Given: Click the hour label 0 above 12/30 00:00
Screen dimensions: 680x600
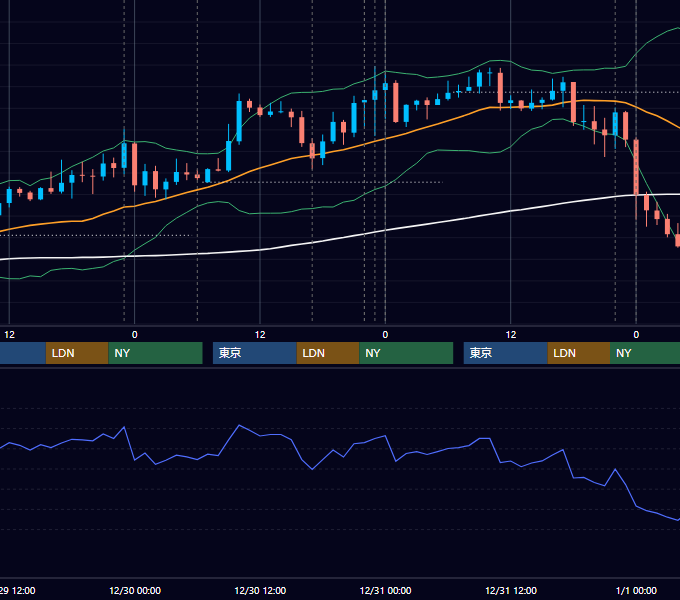Looking at the screenshot, I should pyautogui.click(x=134, y=335).
